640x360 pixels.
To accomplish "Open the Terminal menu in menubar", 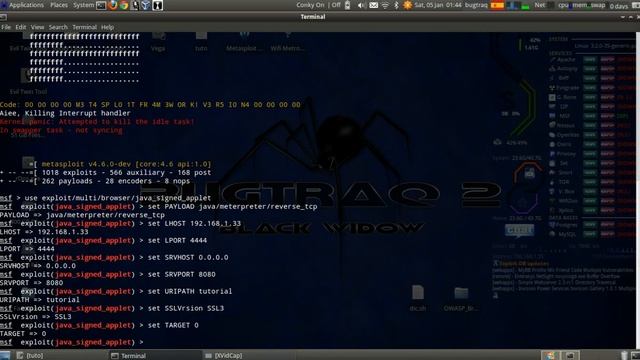I will tap(84, 27).
